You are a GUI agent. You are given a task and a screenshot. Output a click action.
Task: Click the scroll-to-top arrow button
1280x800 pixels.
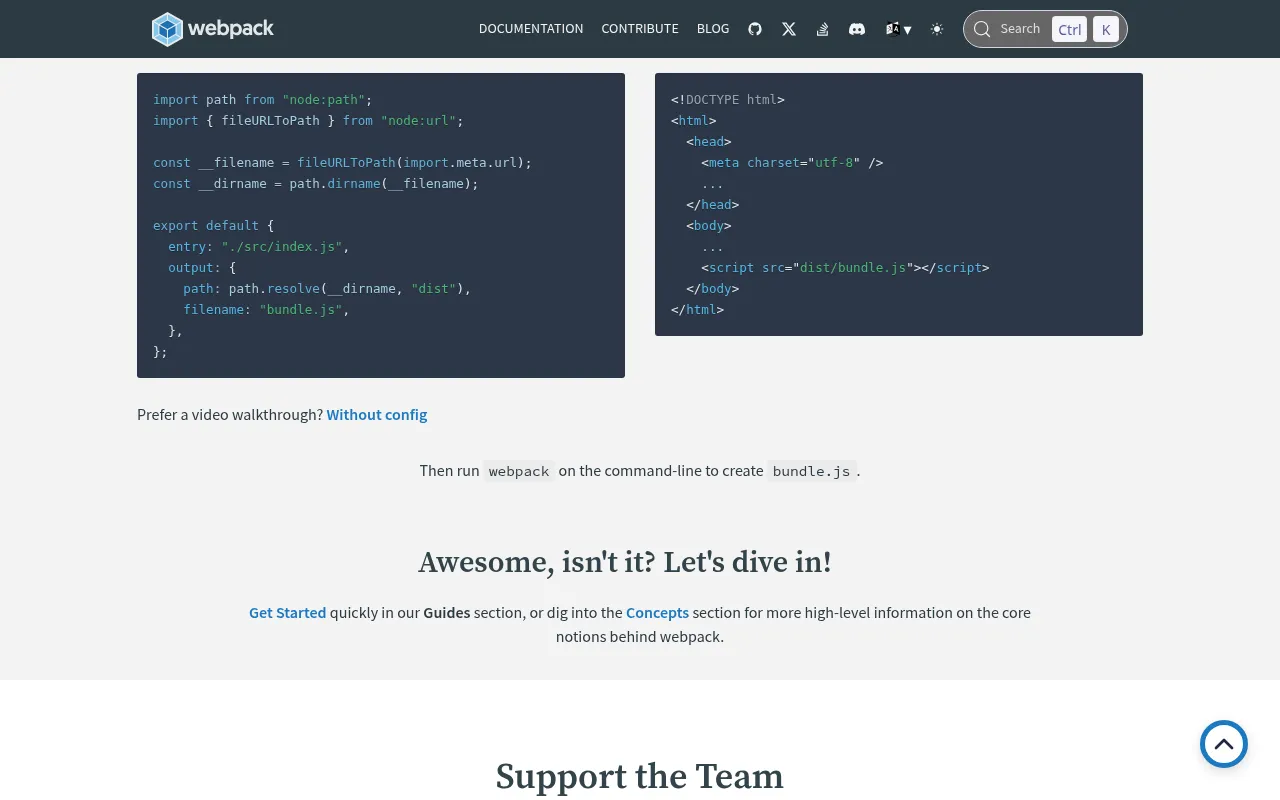click(x=1224, y=744)
